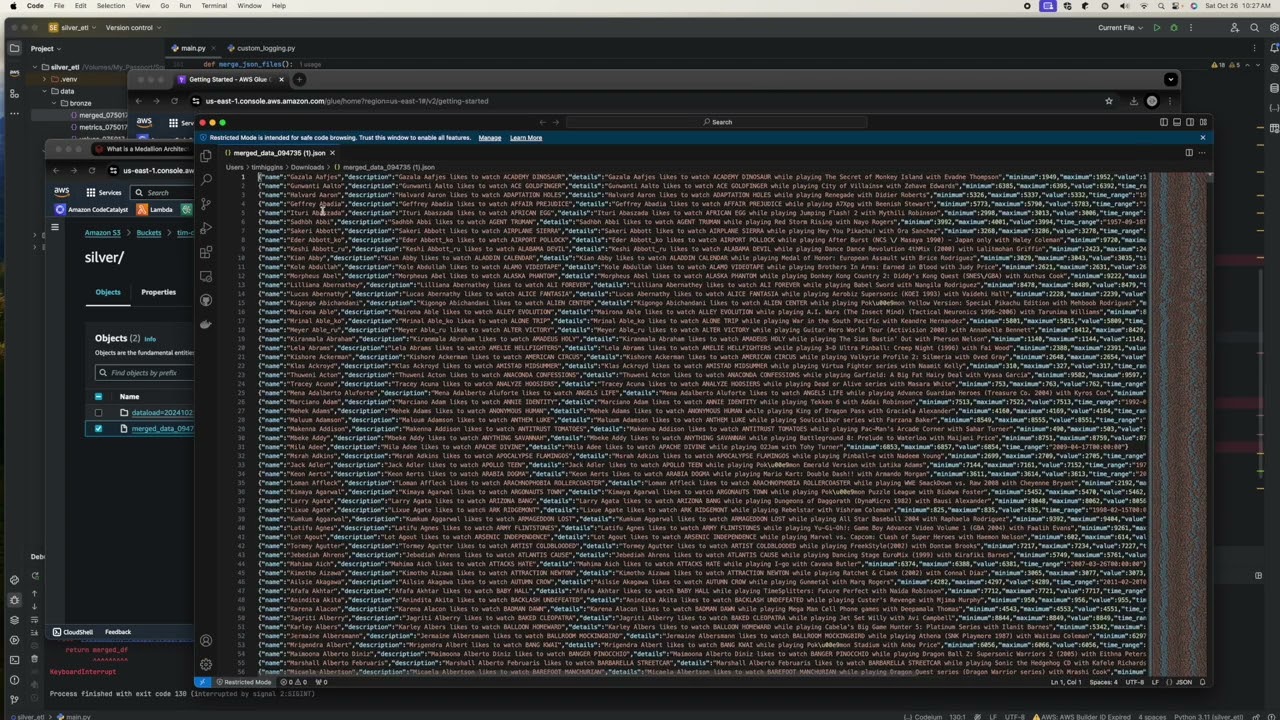Switch to Objects tab in S3 console
The height and width of the screenshot is (720, 1280).
coord(108,292)
